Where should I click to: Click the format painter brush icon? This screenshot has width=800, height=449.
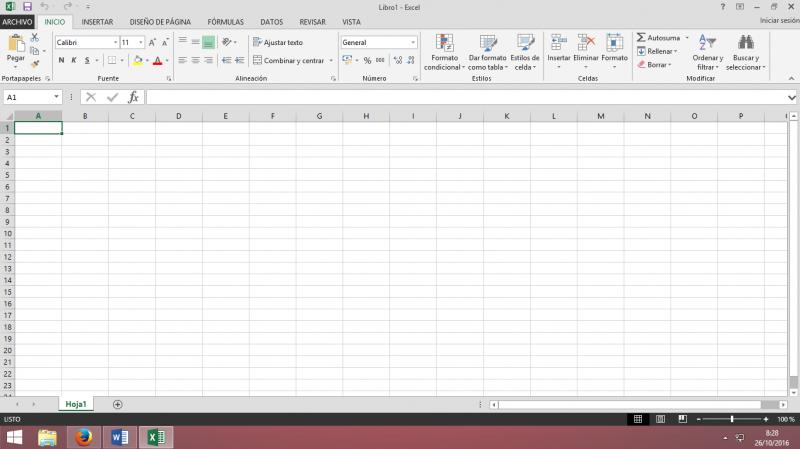pyautogui.click(x=35, y=64)
